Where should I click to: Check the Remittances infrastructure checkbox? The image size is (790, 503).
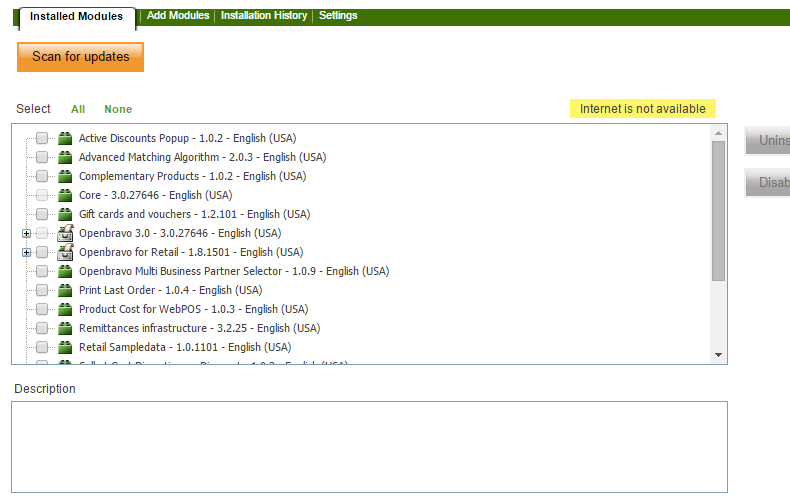(42, 328)
